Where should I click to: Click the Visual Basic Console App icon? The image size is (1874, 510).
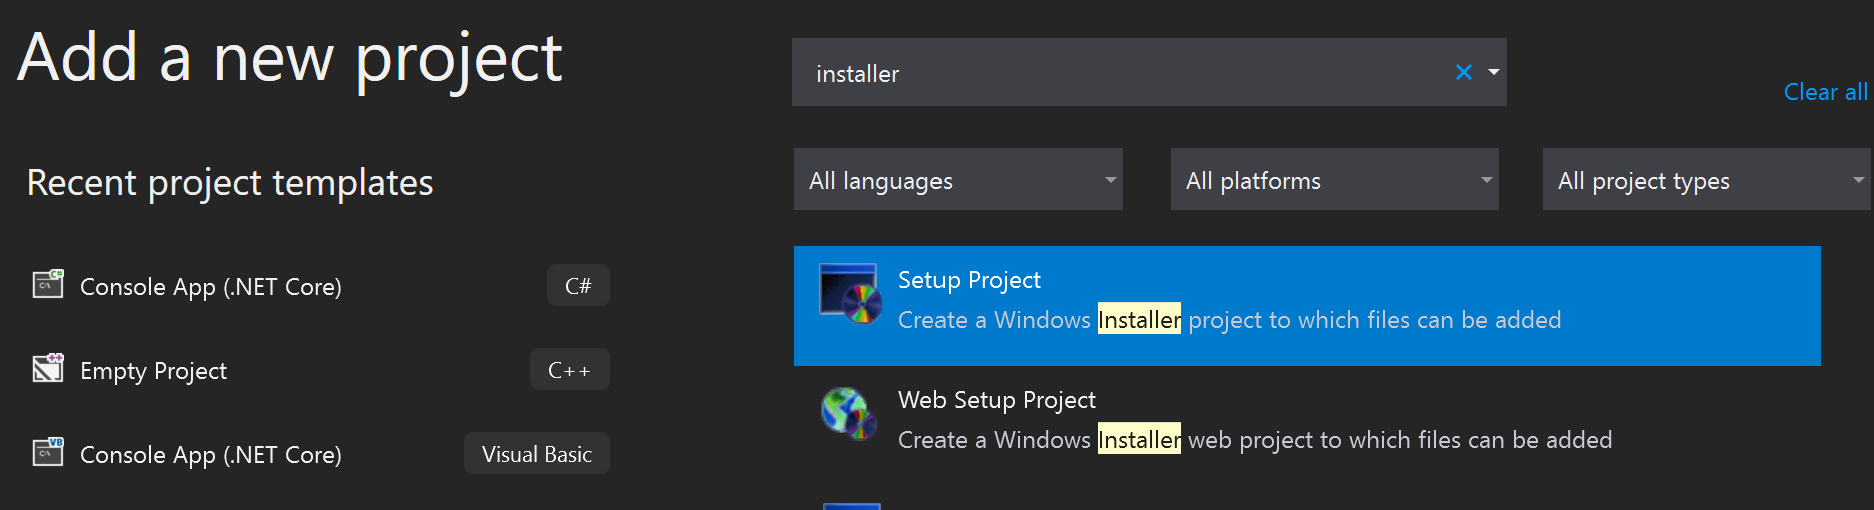tap(48, 453)
